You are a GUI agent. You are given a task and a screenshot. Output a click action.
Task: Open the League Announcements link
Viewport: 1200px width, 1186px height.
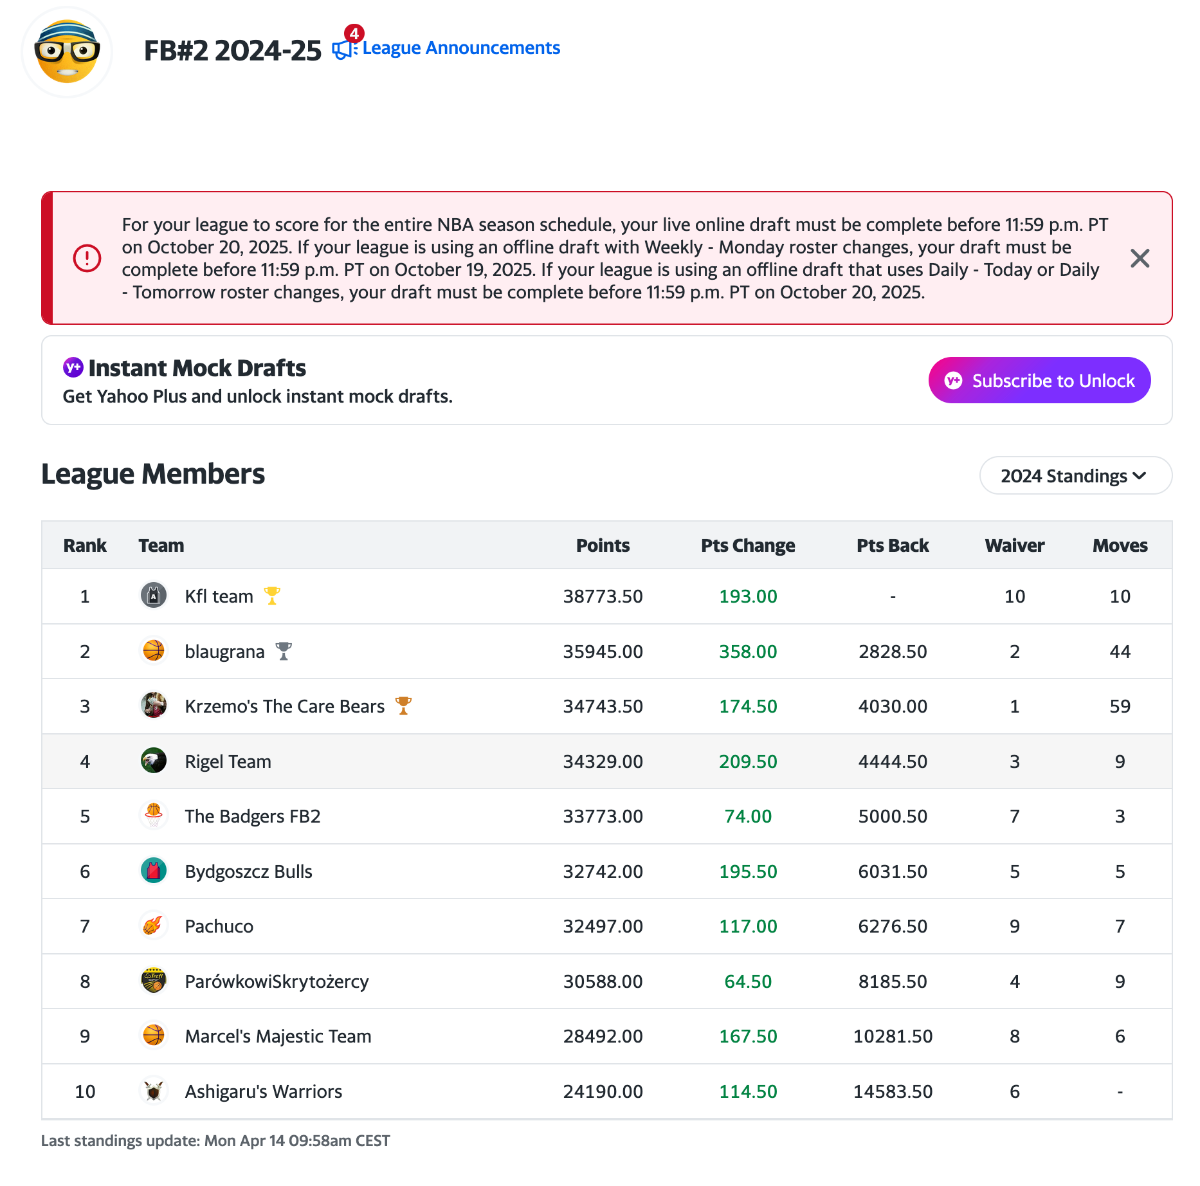pyautogui.click(x=461, y=48)
